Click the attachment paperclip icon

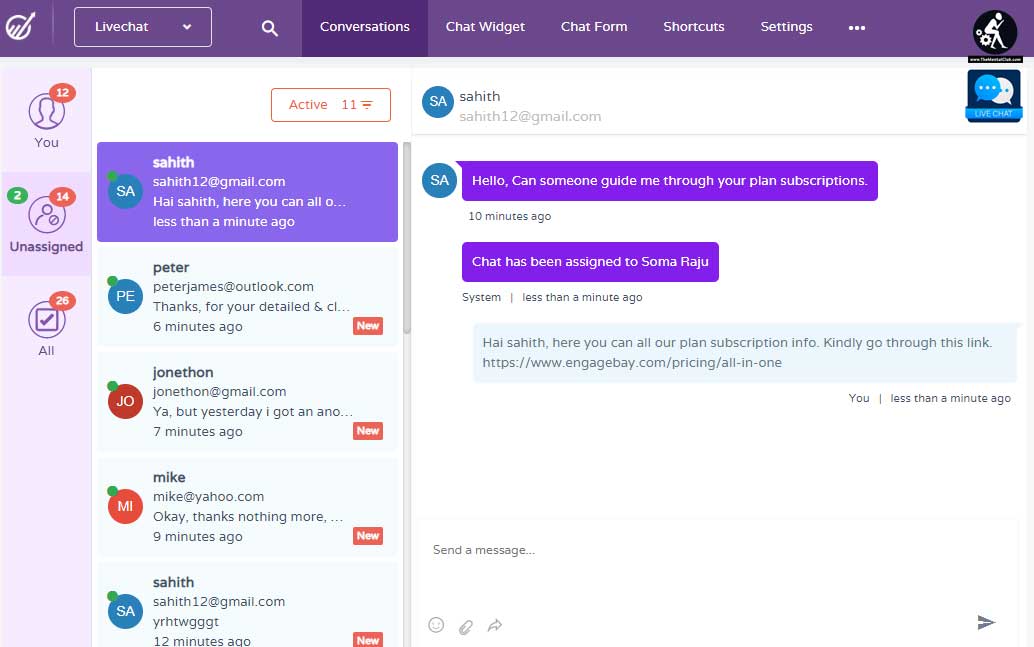tap(466, 626)
